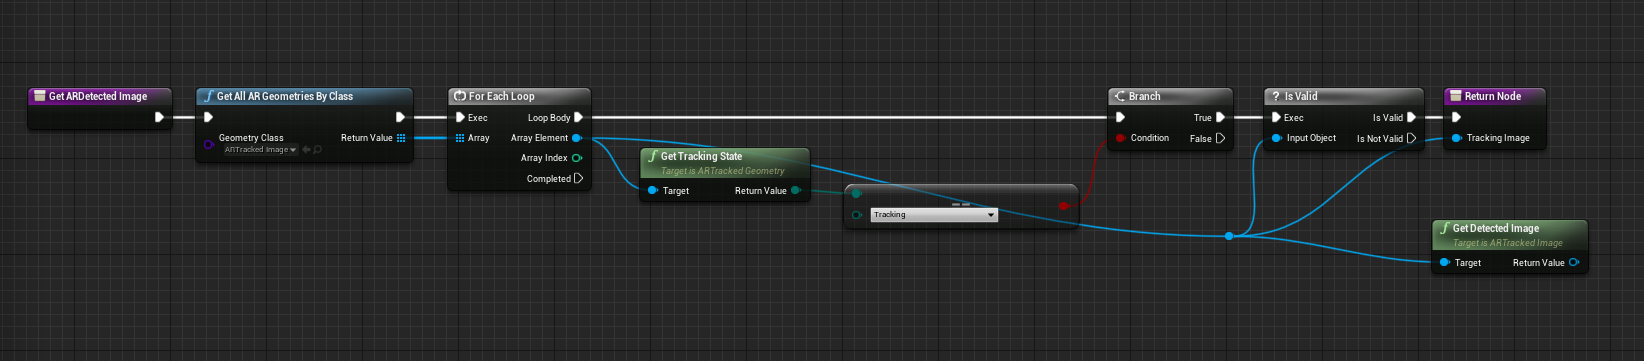Click the exec input pin on Return Node
1644x361 pixels.
click(1456, 117)
